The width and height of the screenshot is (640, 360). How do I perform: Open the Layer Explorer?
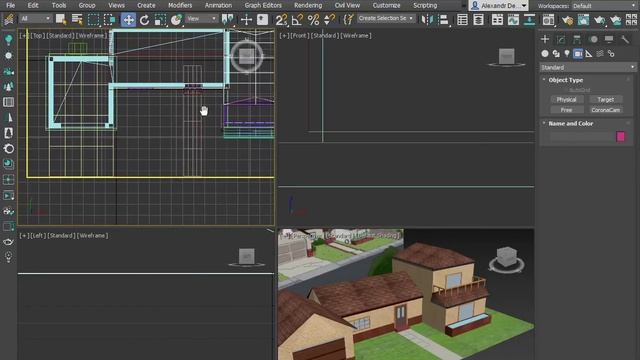pos(478,19)
